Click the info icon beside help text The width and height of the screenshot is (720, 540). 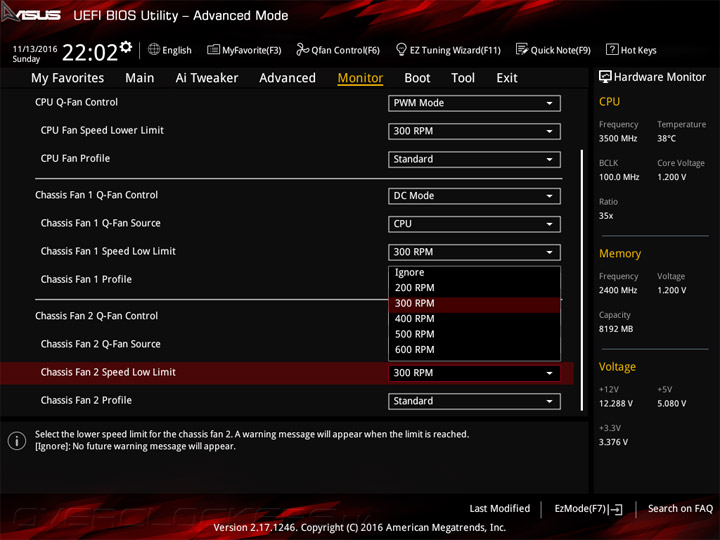click(17, 441)
